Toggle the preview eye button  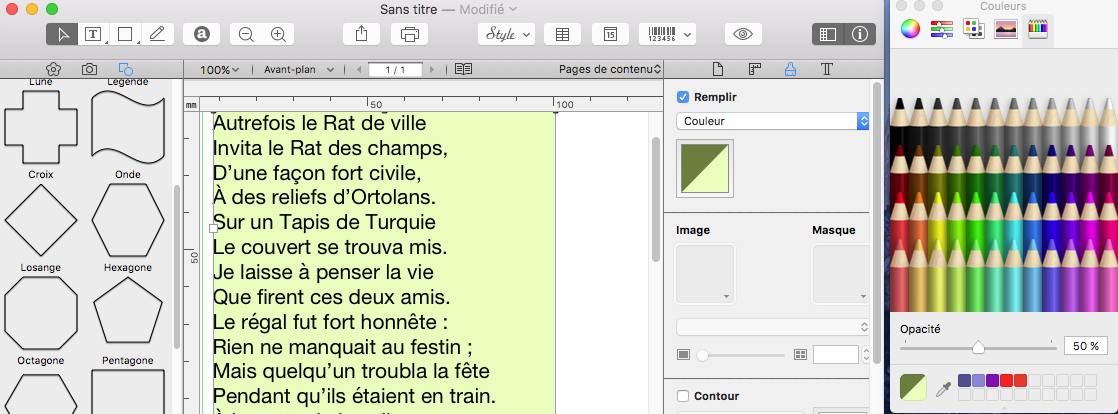point(742,34)
